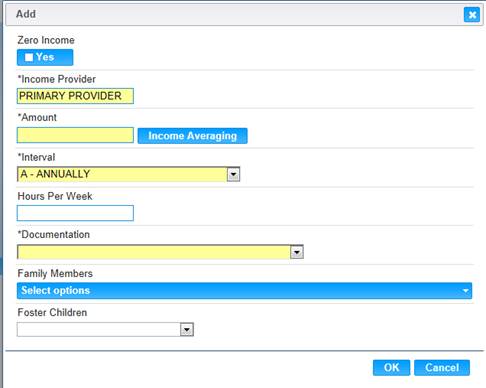Expand the Family Members Select options list
486x388 pixels.
pos(244,291)
